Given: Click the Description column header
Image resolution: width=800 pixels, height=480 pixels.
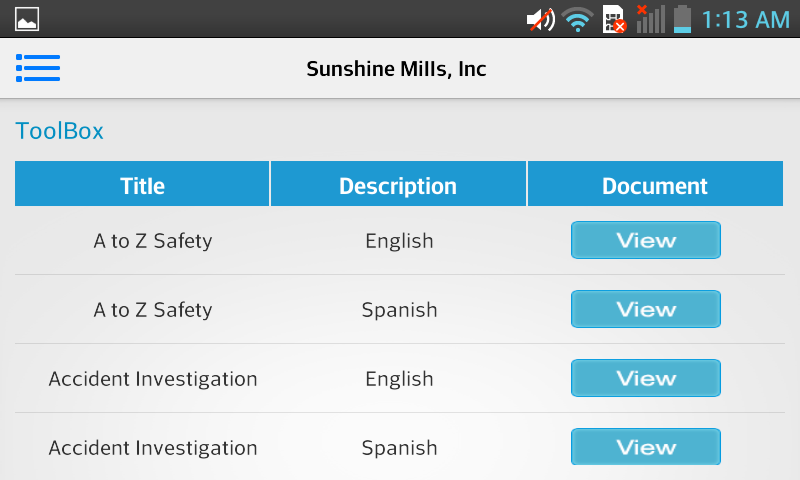Looking at the screenshot, I should coord(398,184).
